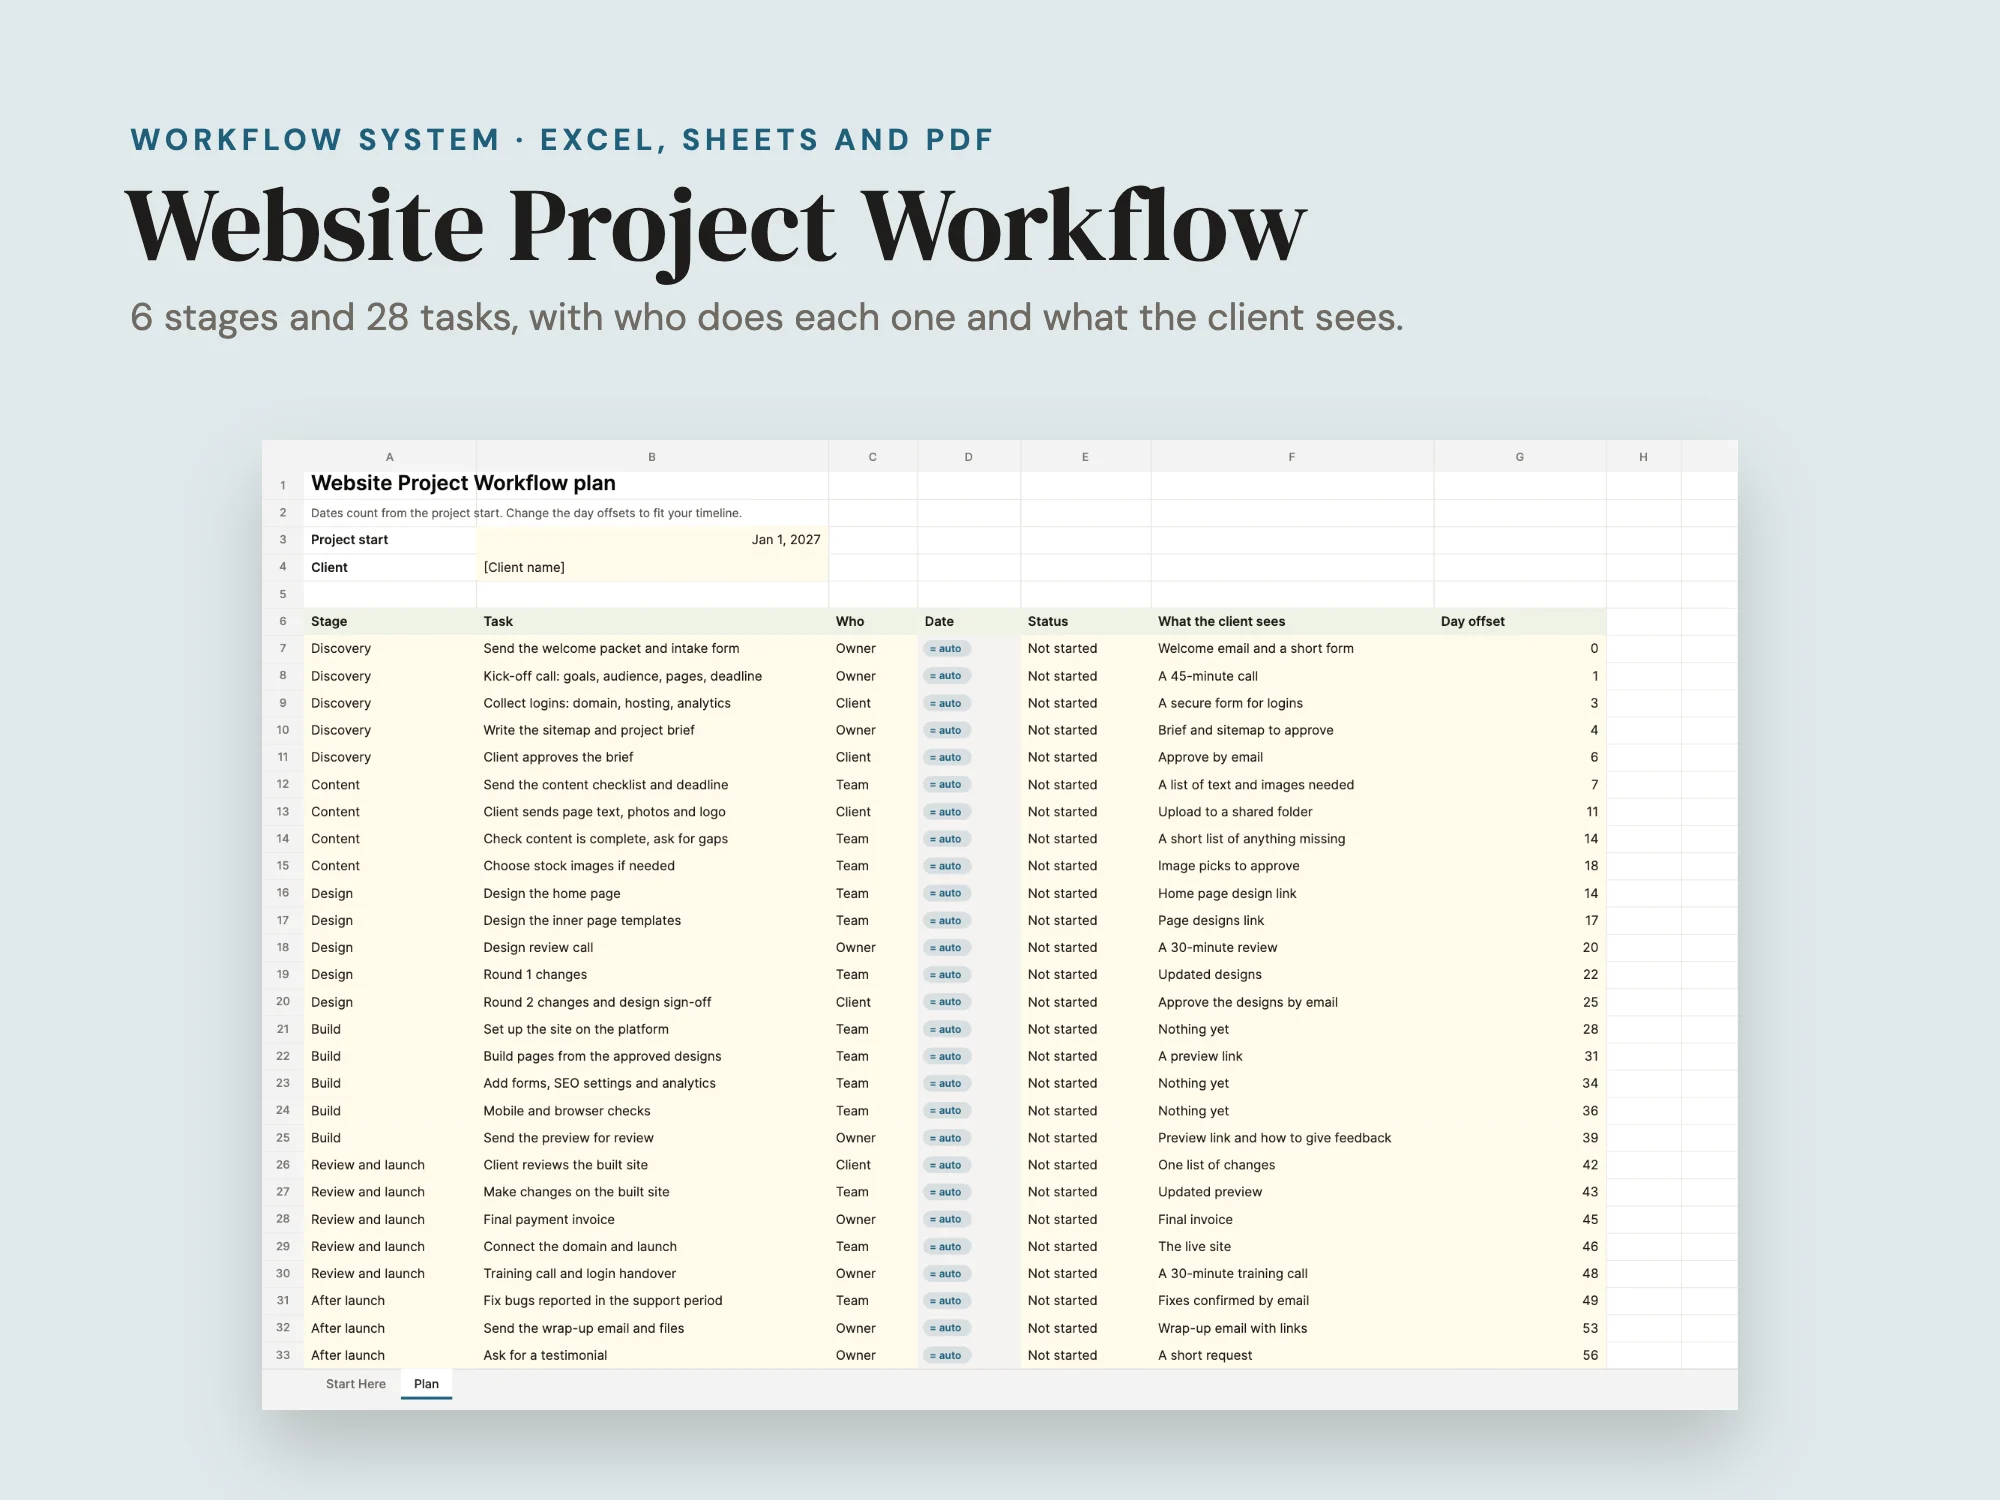2000x1500 pixels.
Task: Switch to the Start Here sheet tab
Action: point(355,1384)
